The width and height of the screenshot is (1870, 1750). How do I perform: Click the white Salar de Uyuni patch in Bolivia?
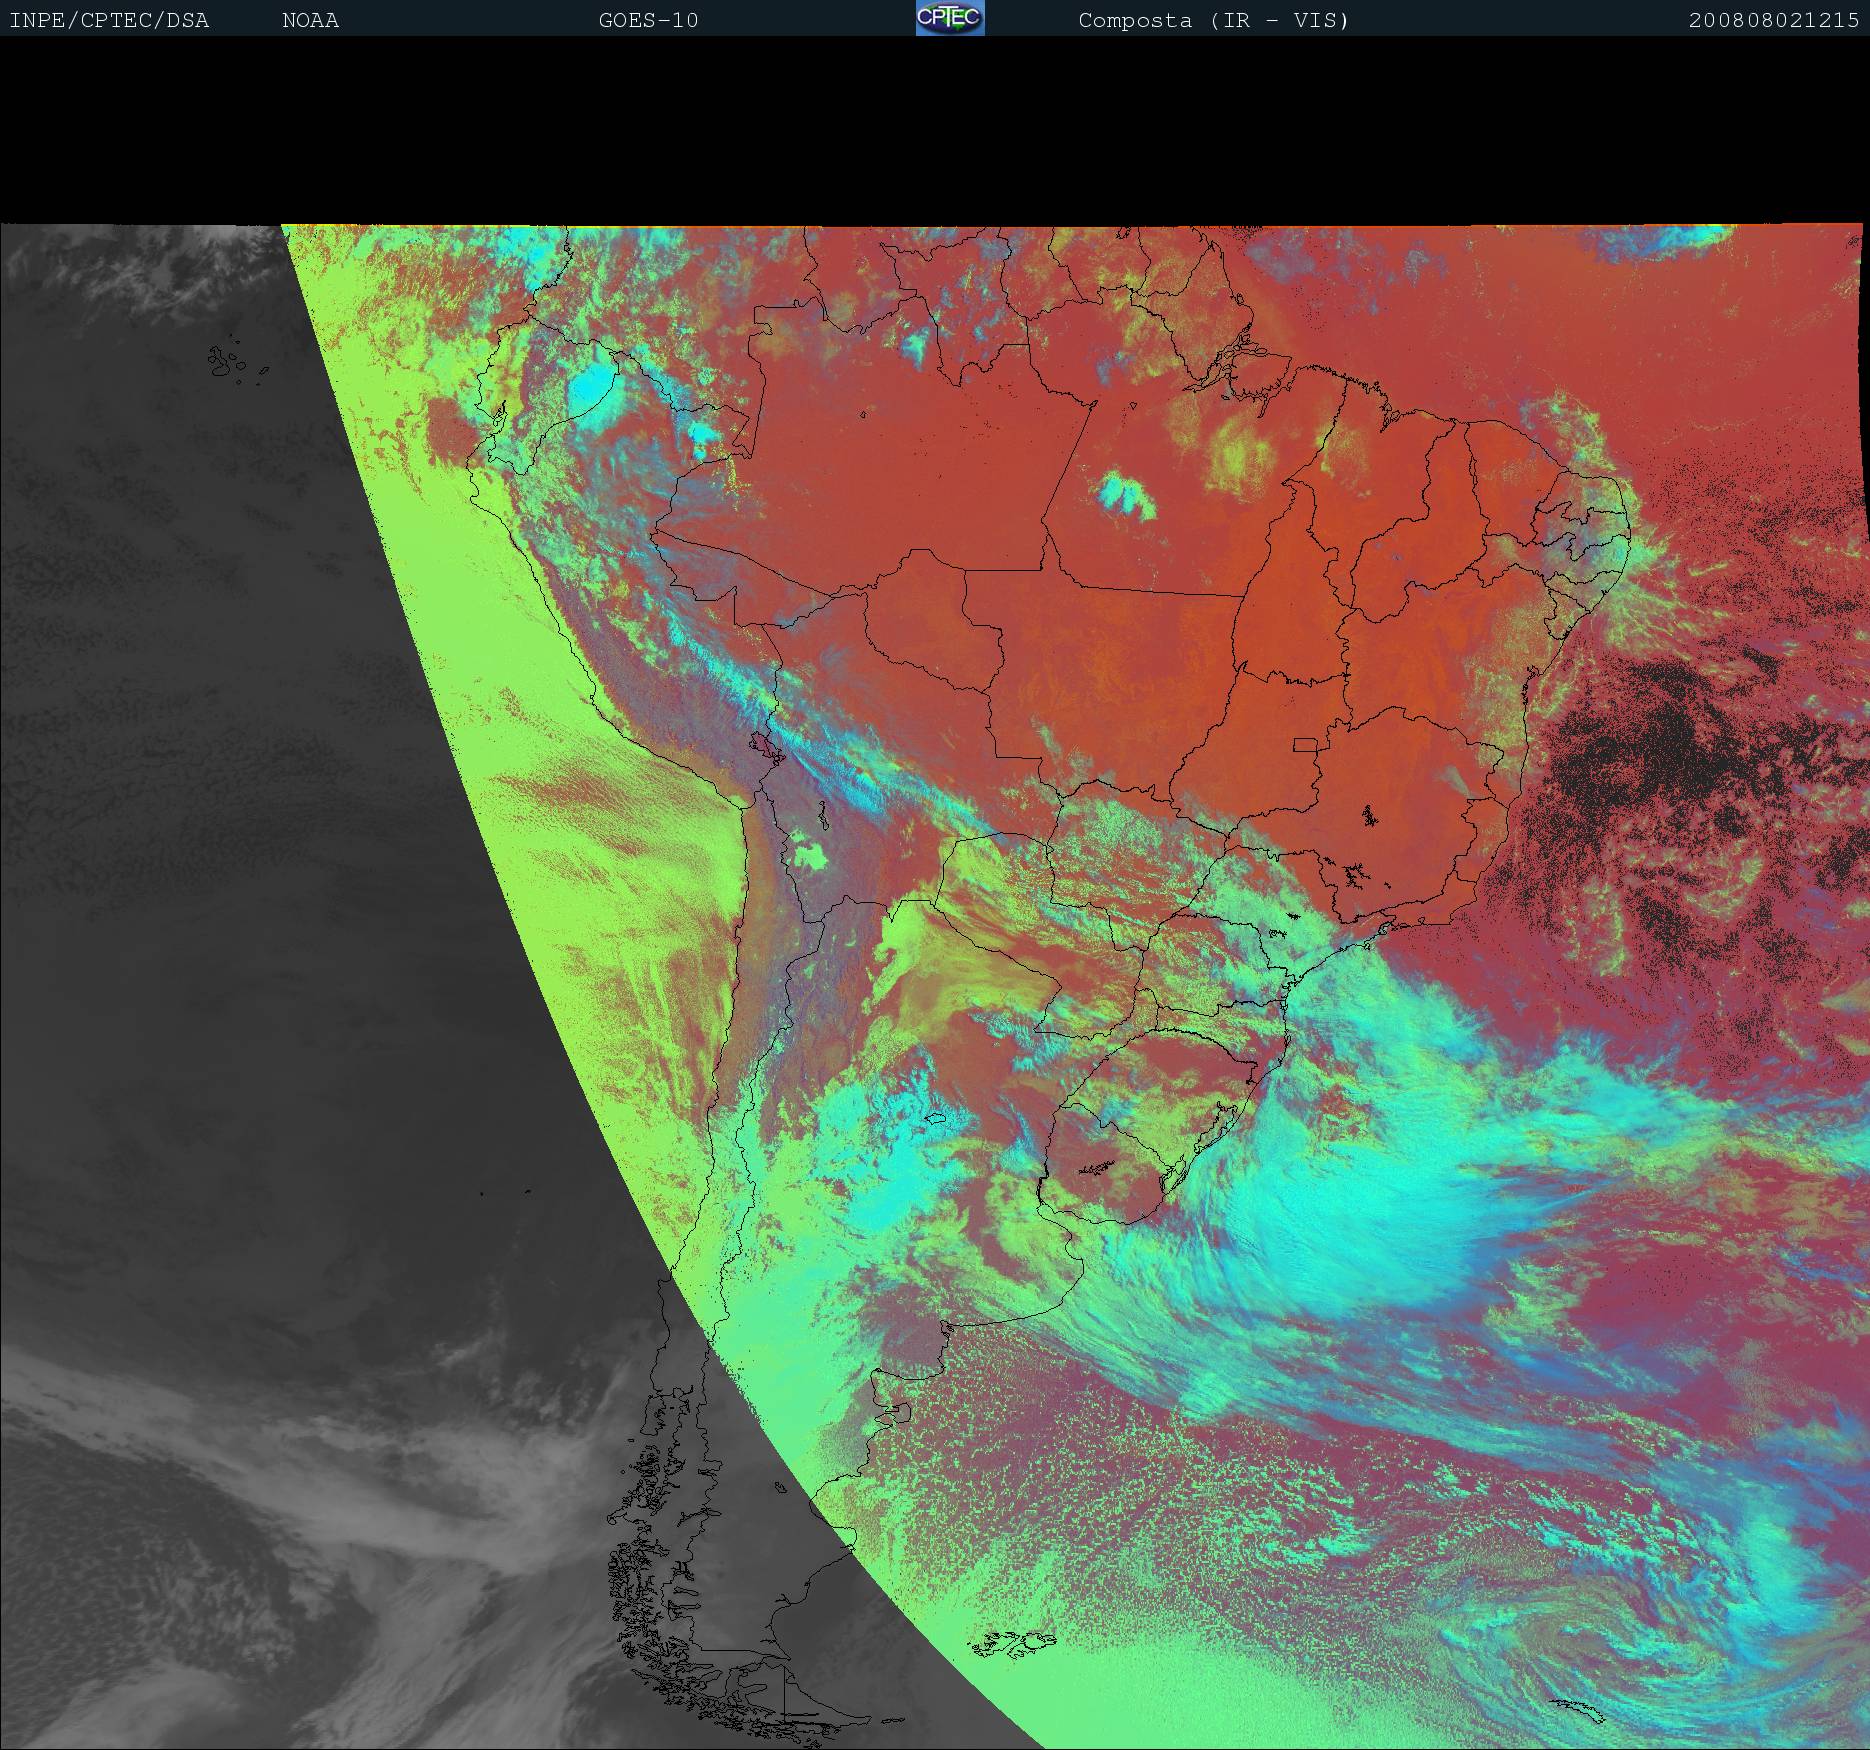[810, 856]
